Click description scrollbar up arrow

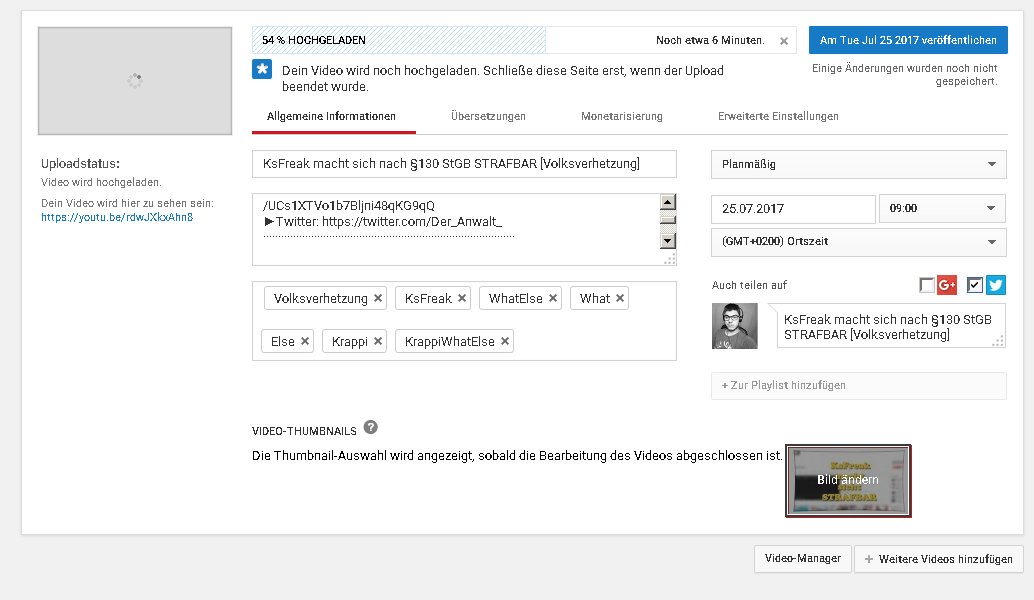668,202
